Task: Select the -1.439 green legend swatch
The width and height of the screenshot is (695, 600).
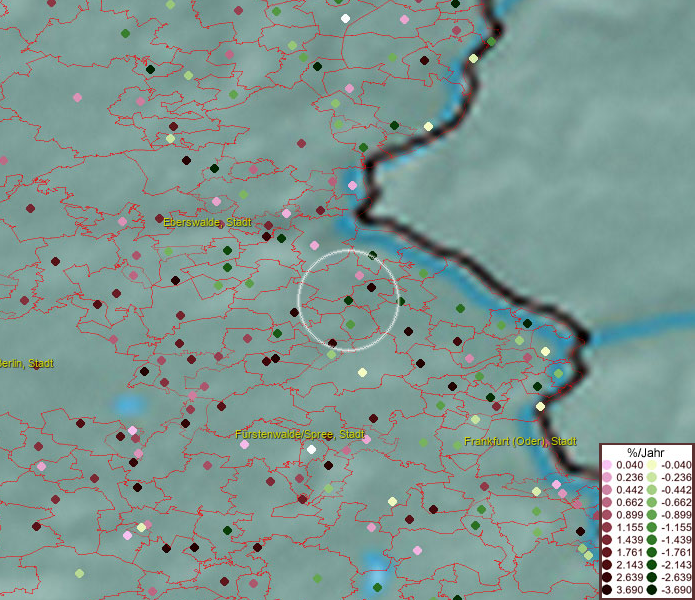Action: [651, 540]
